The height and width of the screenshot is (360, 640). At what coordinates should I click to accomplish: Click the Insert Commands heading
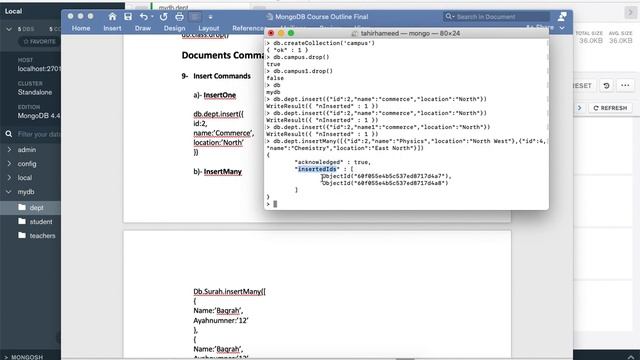222,76
